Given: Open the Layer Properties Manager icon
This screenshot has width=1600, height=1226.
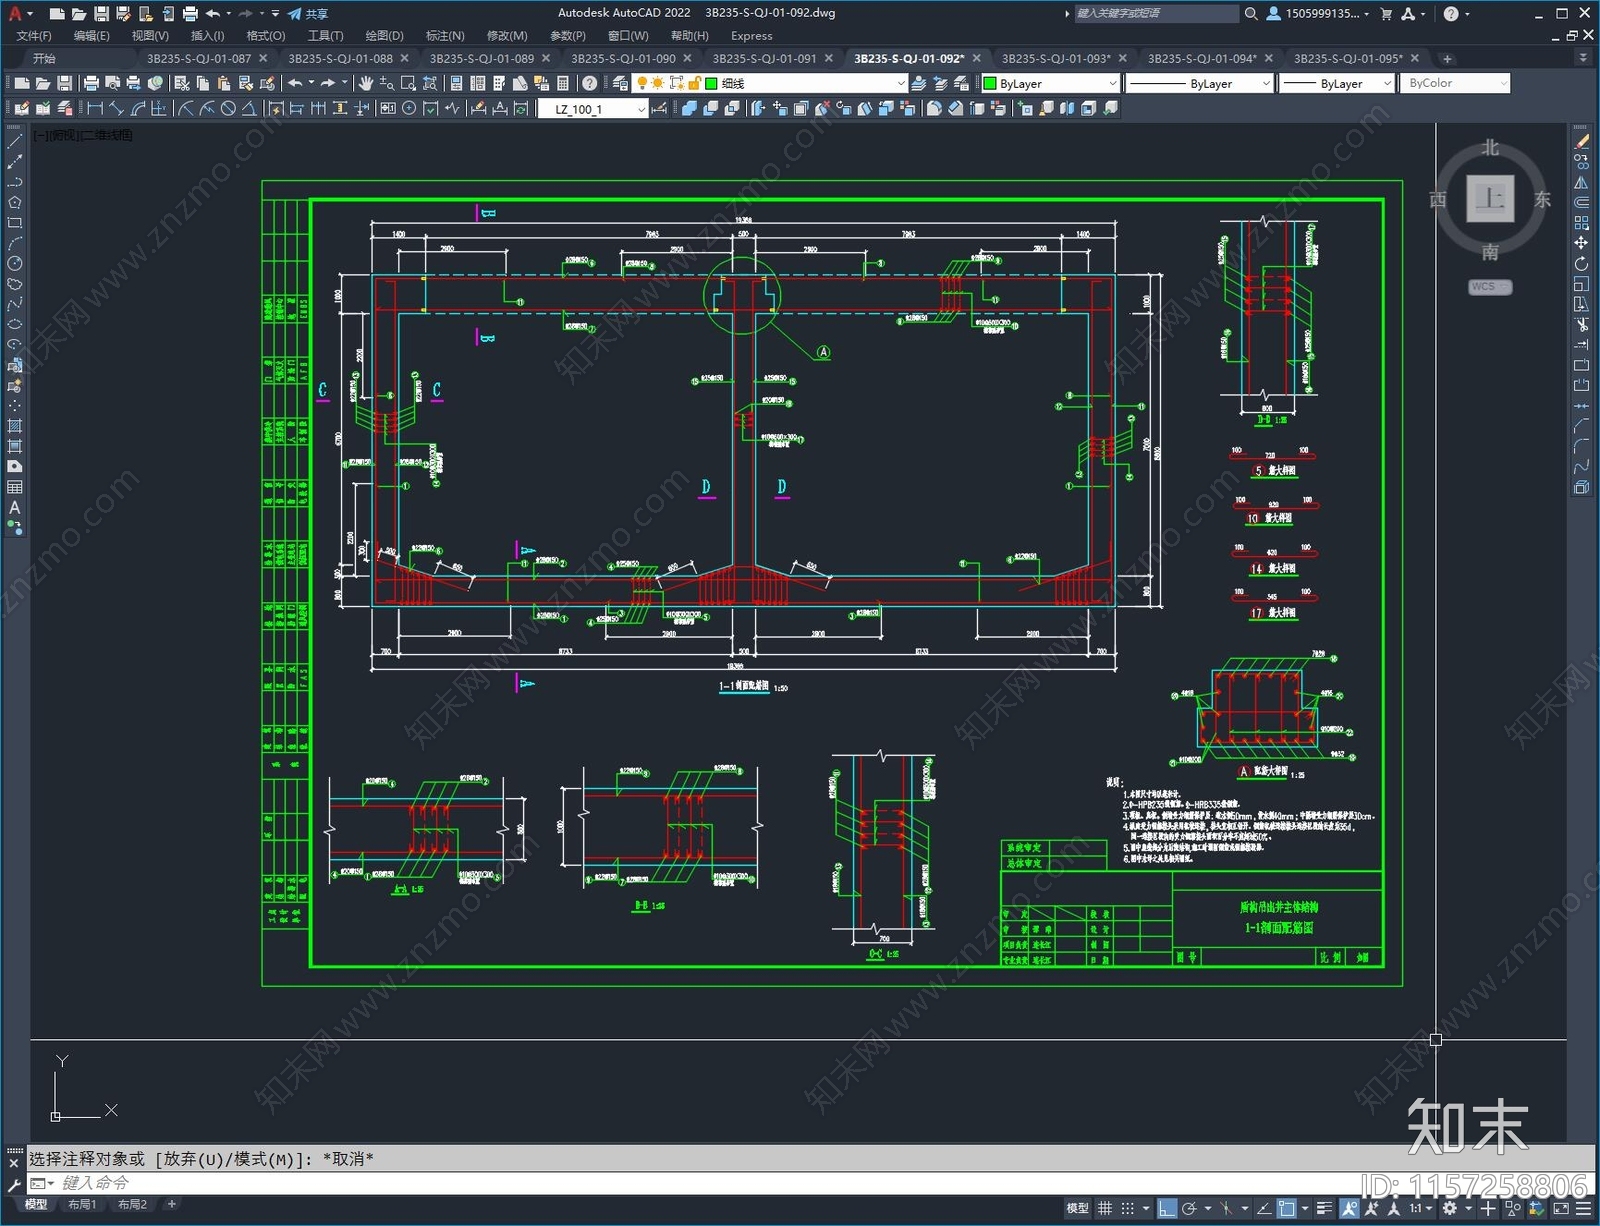Looking at the screenshot, I should 620,83.
